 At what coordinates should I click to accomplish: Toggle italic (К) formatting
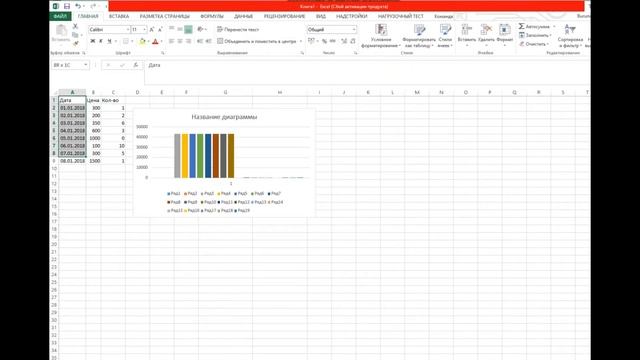(x=101, y=41)
